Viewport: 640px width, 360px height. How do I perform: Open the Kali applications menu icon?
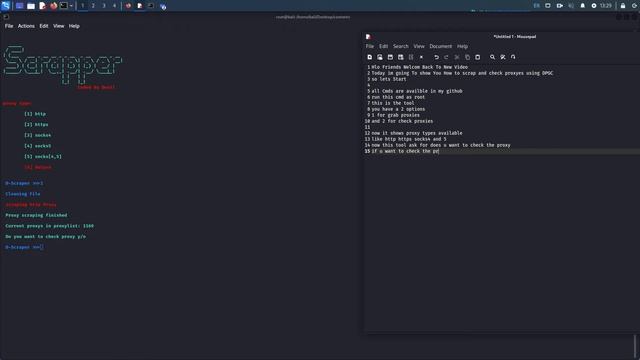[x=5, y=6]
